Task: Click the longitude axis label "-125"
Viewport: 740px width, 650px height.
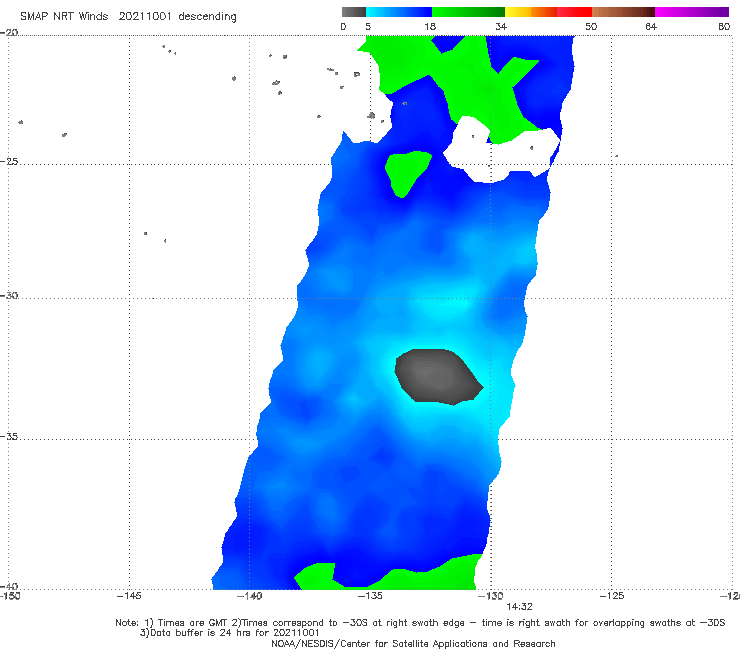Action: (612, 596)
